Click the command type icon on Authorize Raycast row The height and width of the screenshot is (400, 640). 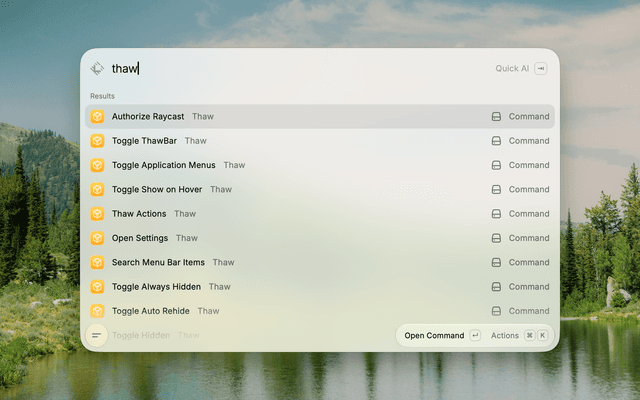pyautogui.click(x=496, y=117)
